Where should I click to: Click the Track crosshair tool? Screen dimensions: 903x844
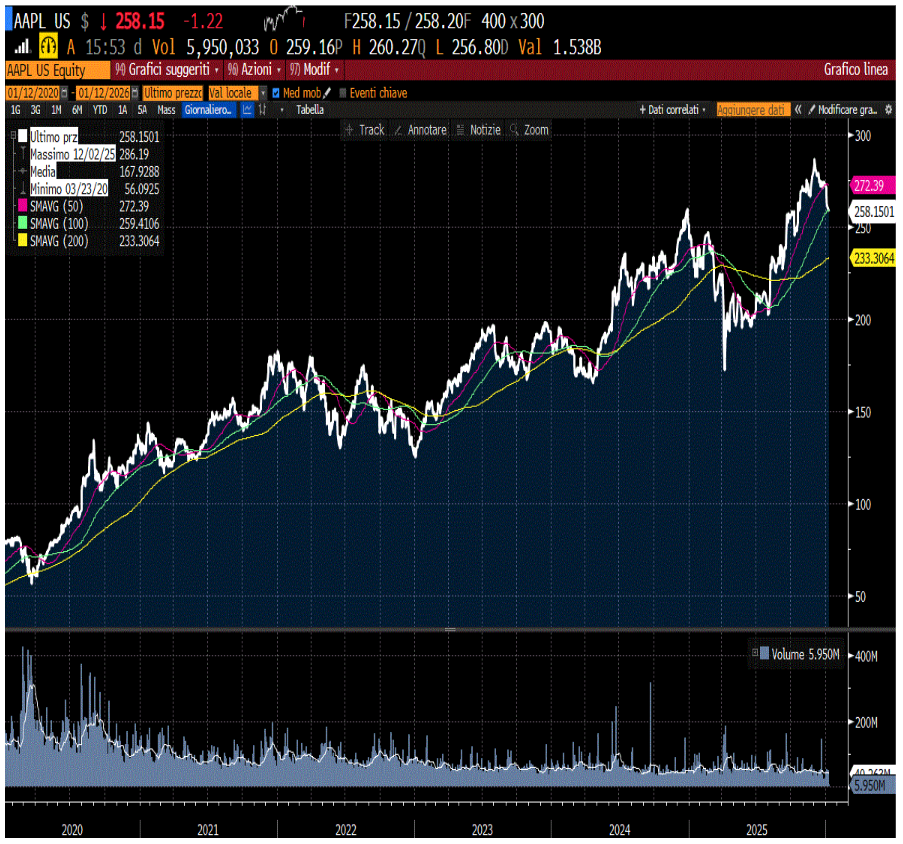[365, 130]
